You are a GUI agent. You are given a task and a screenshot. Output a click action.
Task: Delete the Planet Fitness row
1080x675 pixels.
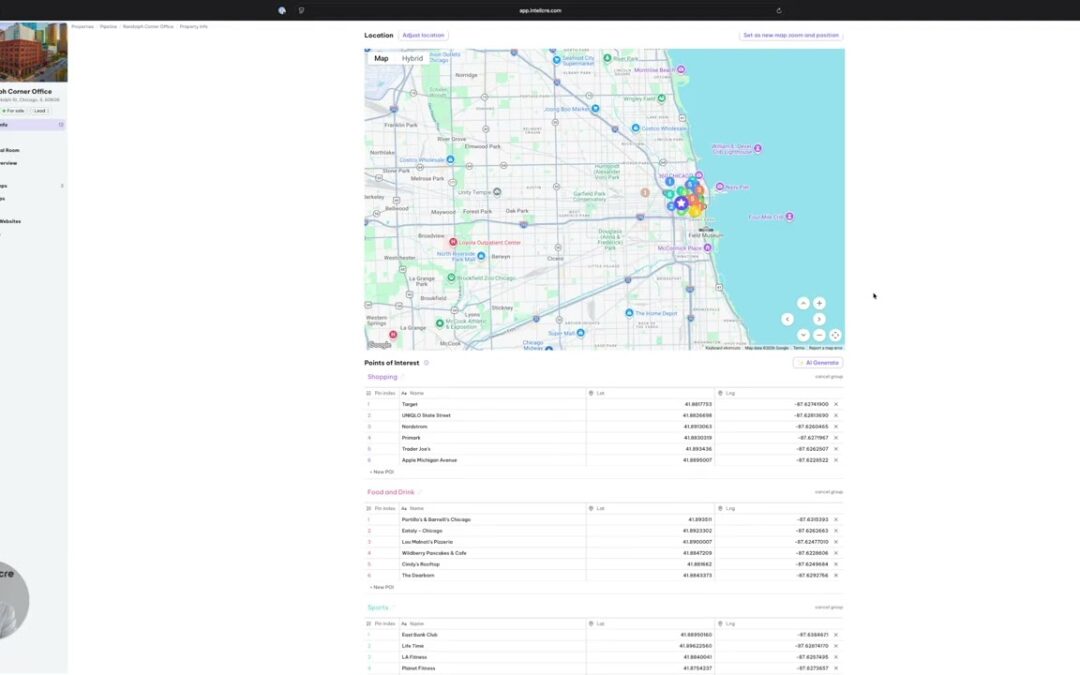(835, 668)
